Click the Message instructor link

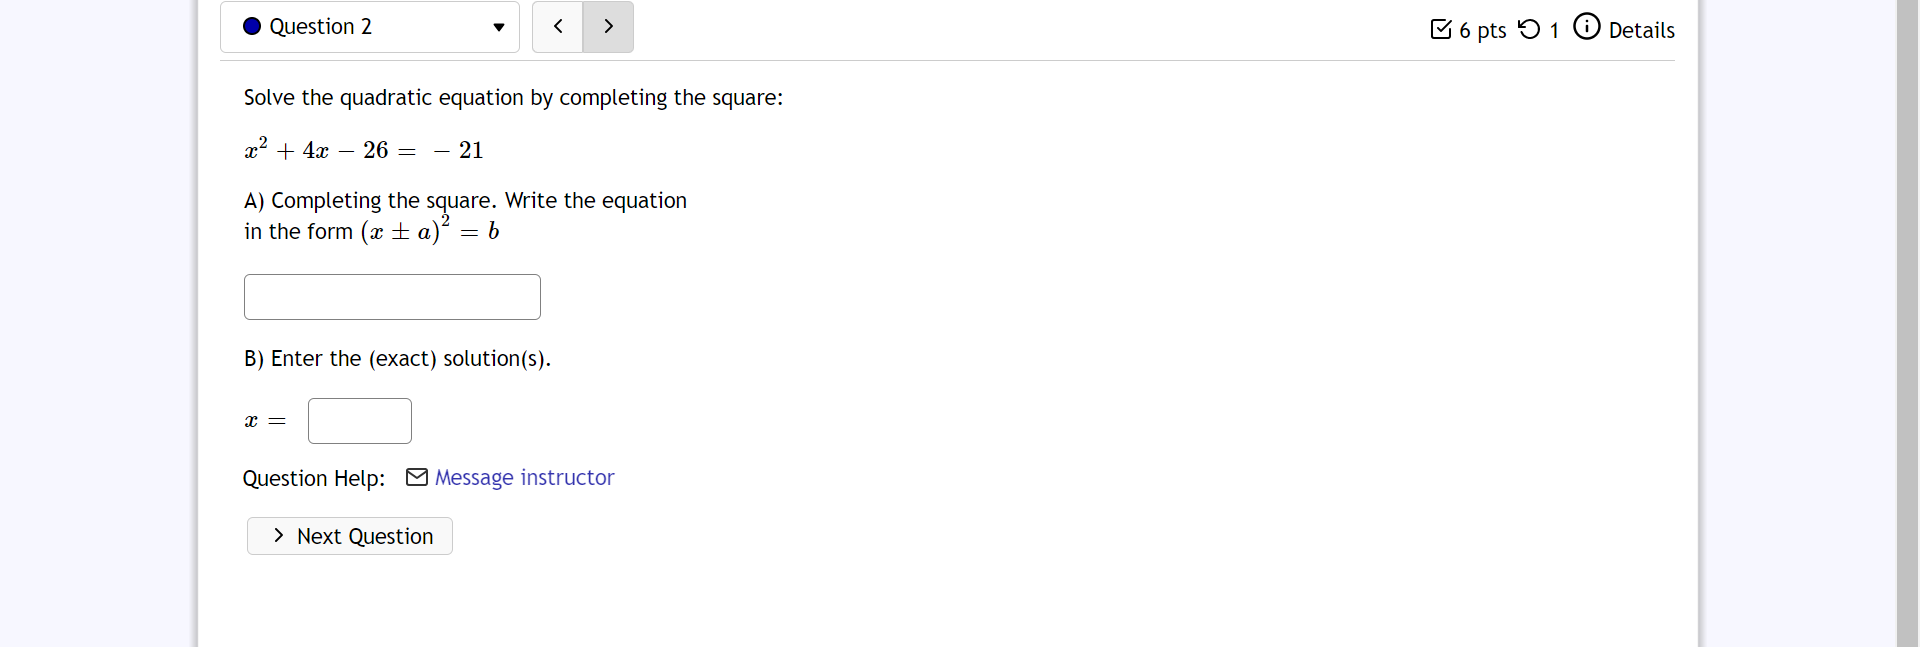click(x=525, y=477)
